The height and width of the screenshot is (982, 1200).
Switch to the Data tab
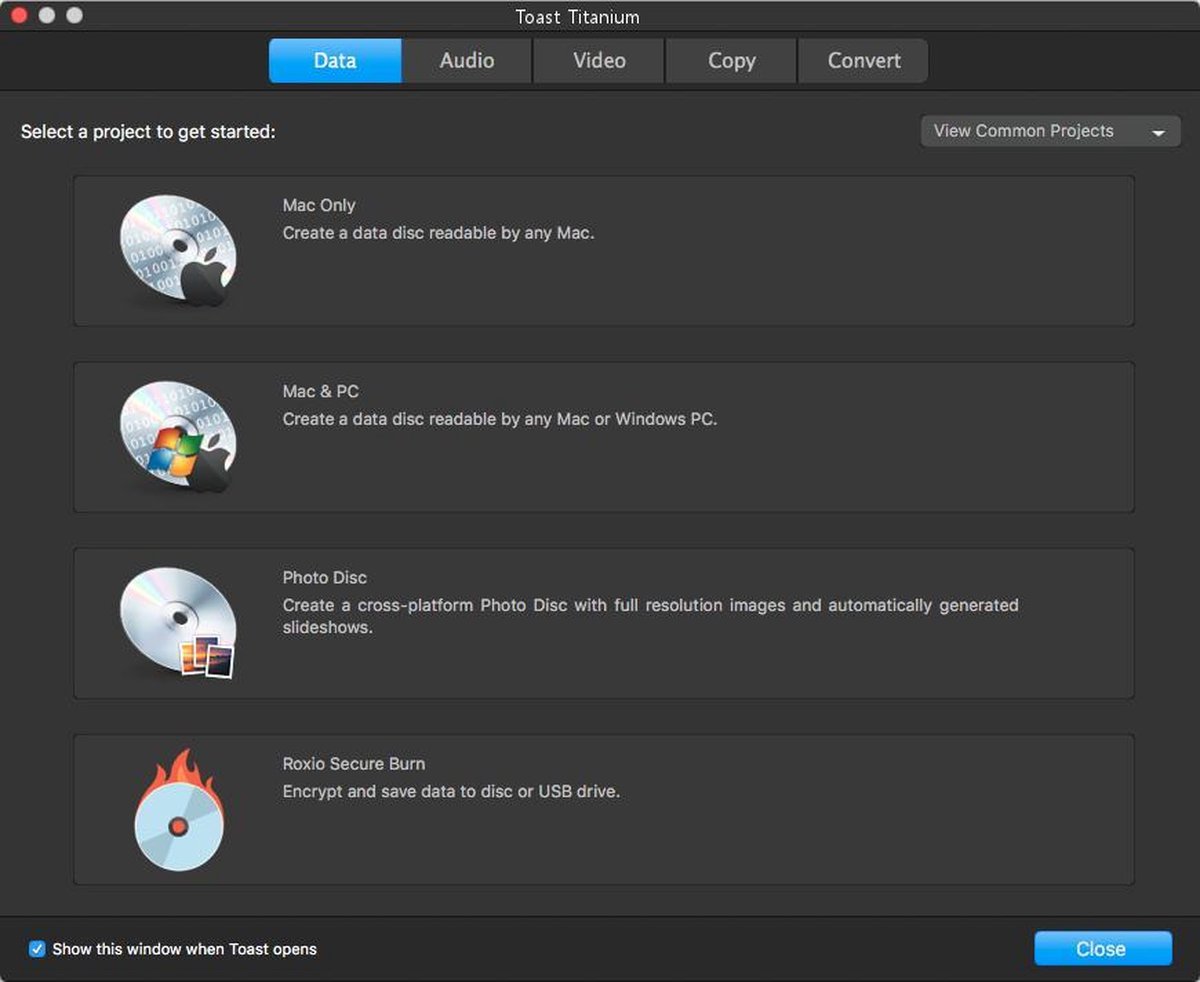coord(335,60)
